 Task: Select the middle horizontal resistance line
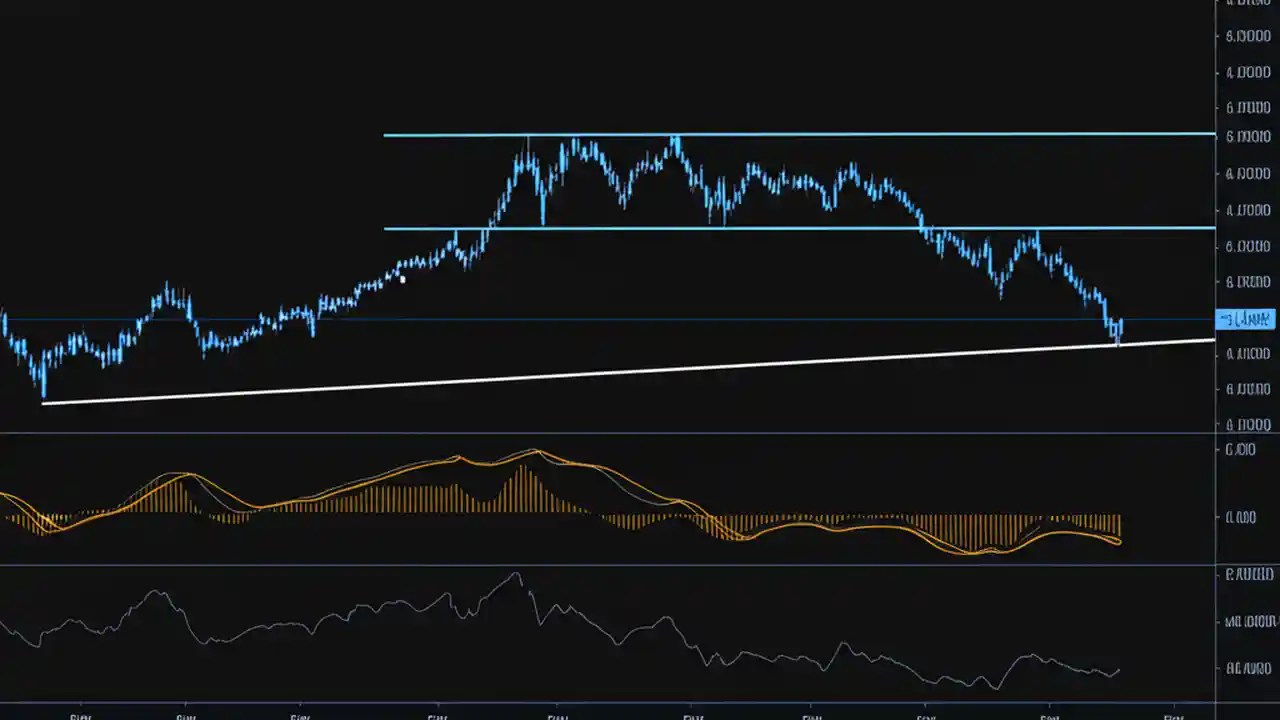(800, 228)
